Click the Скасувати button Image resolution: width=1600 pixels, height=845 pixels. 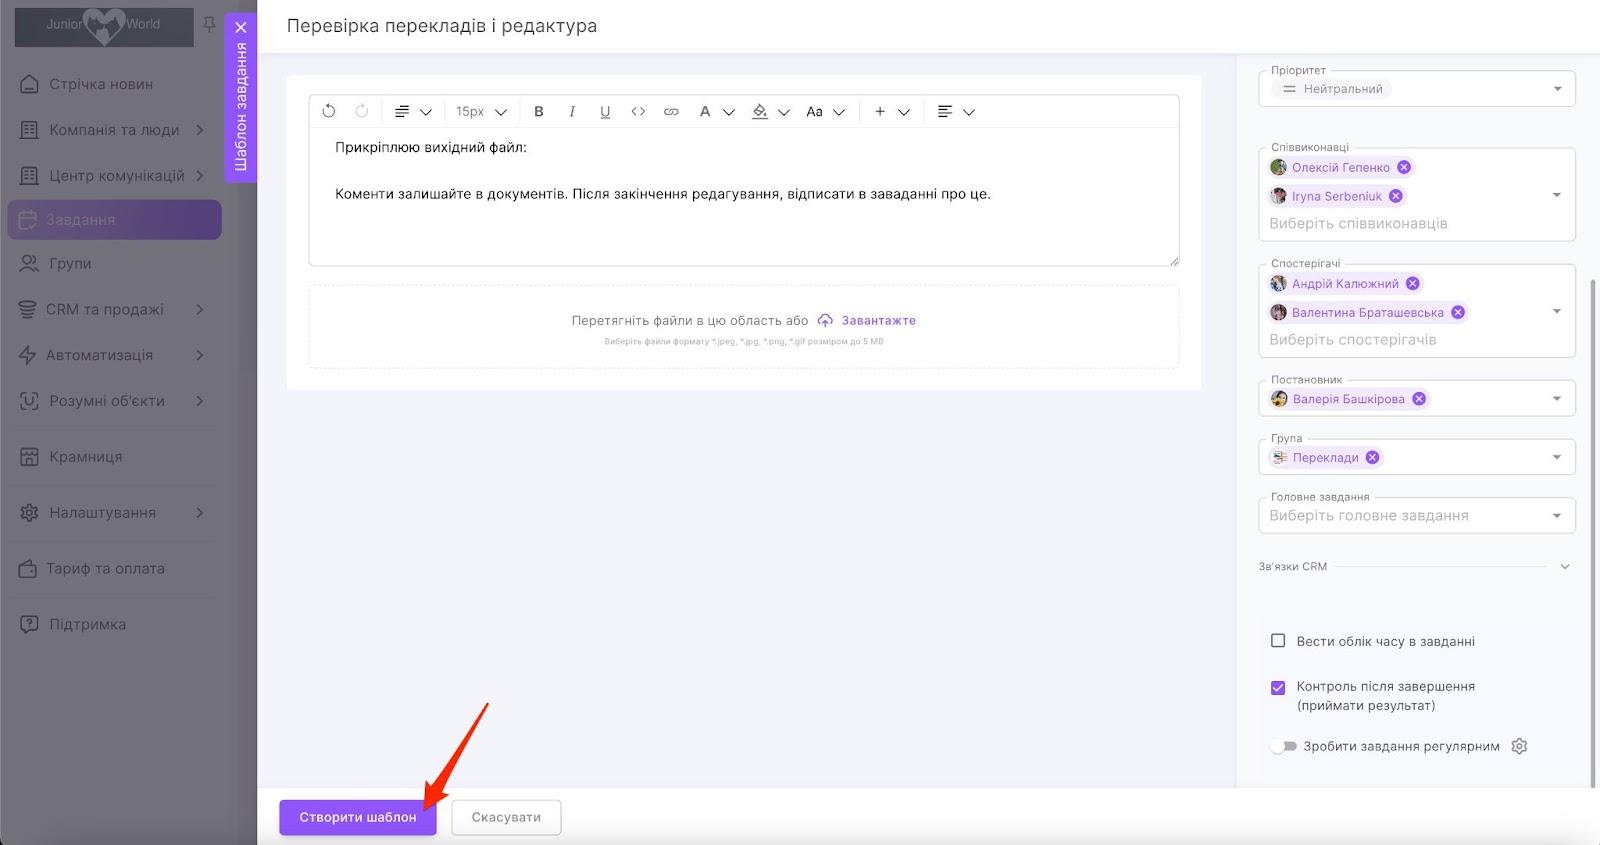[x=506, y=817]
